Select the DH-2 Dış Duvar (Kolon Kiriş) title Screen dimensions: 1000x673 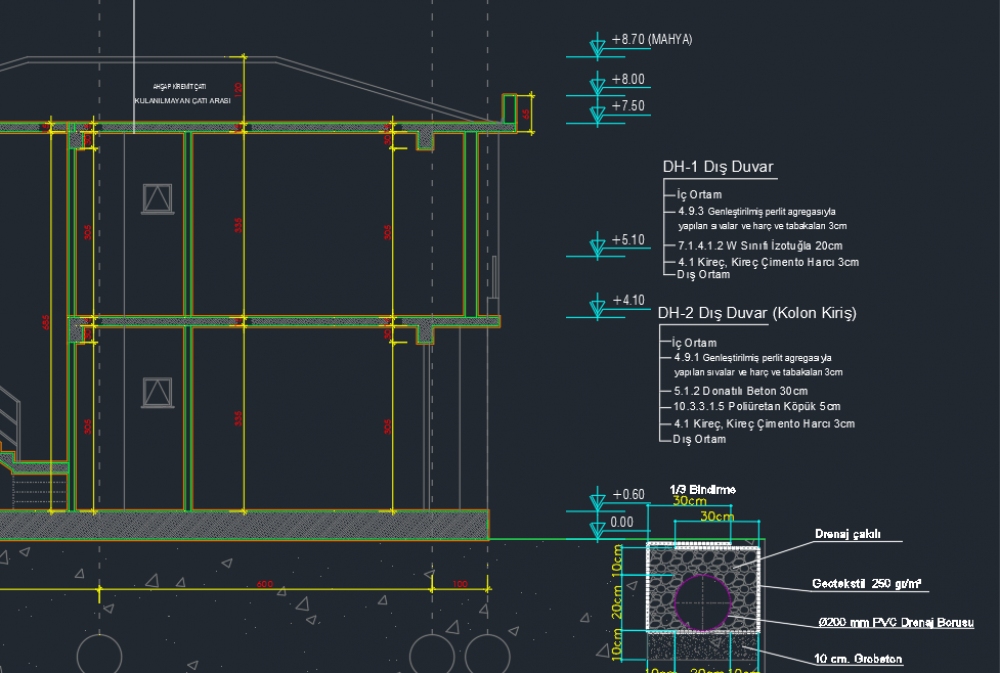point(756,312)
